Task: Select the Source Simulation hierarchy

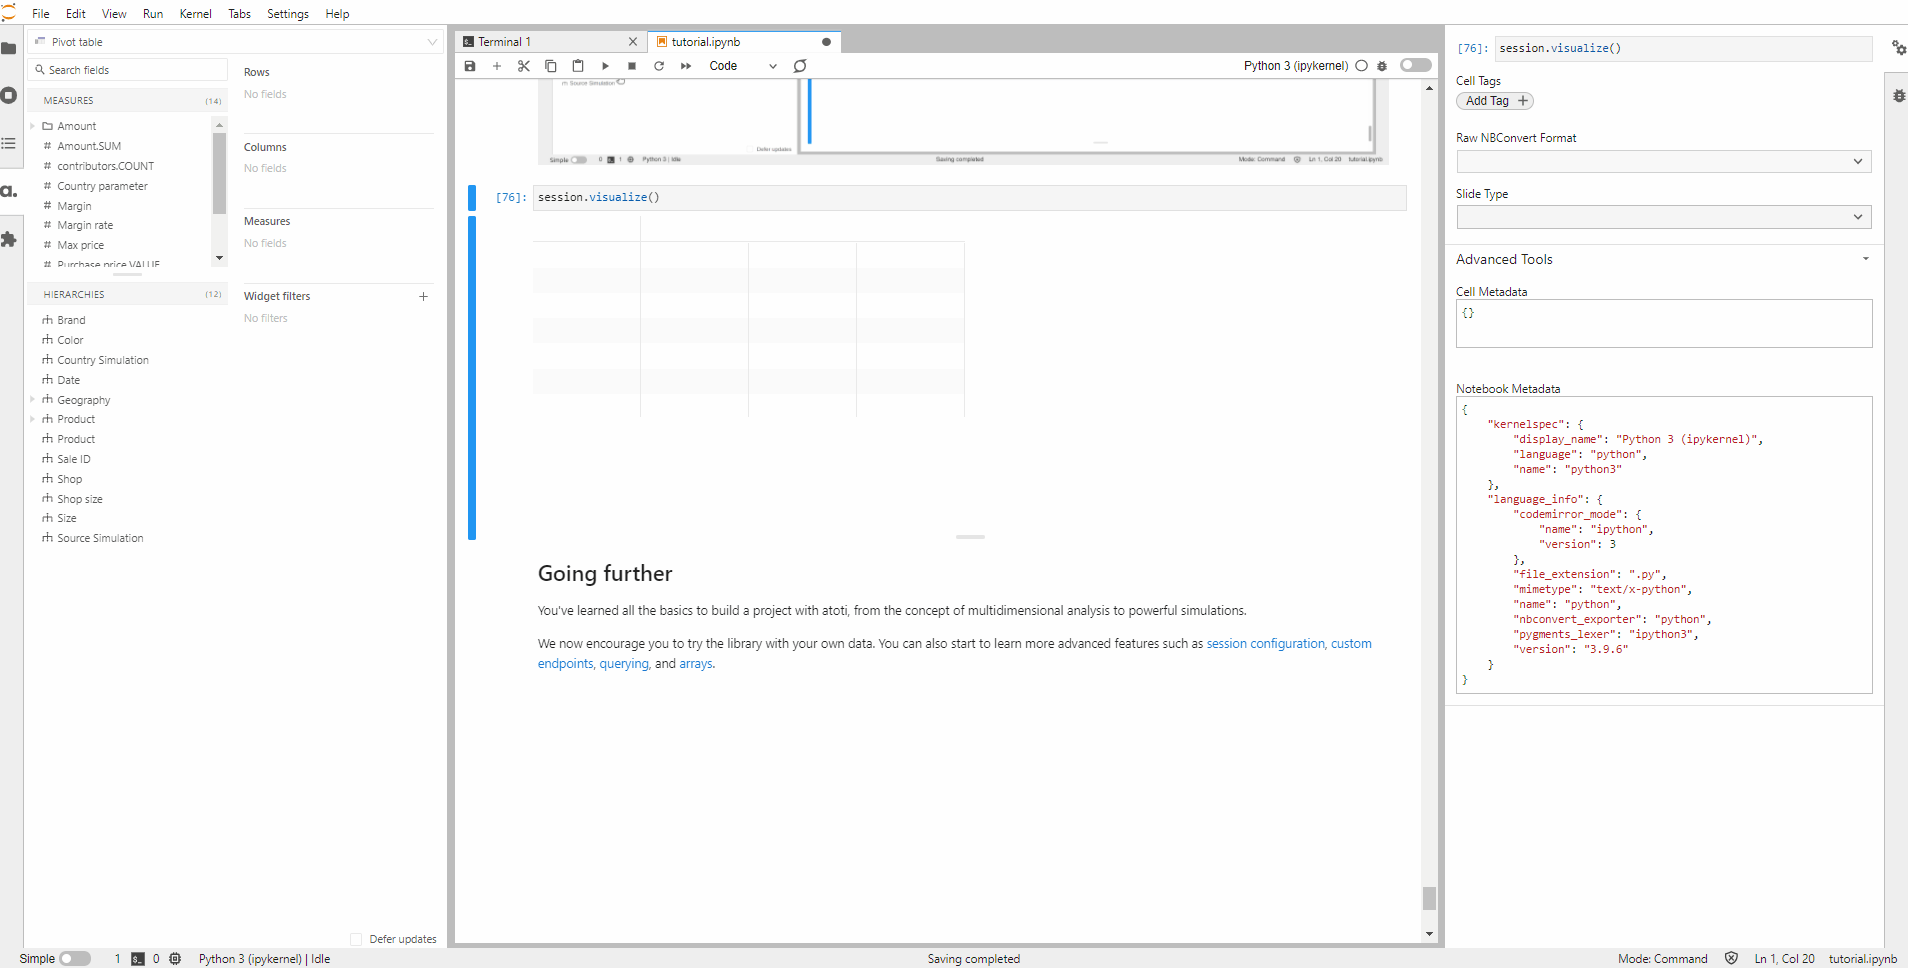Action: tap(100, 538)
